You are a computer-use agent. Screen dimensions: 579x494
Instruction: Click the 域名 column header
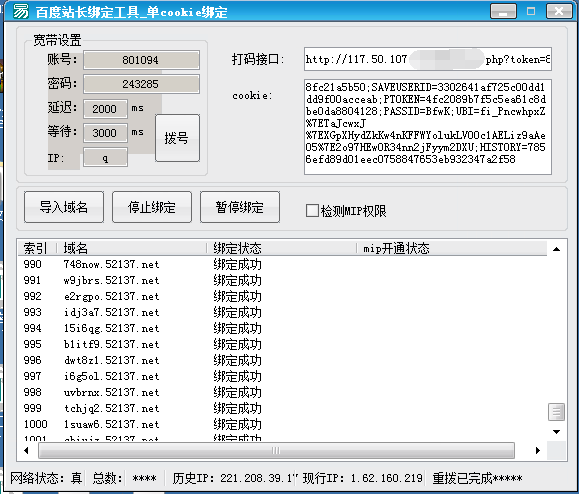click(x=131, y=248)
